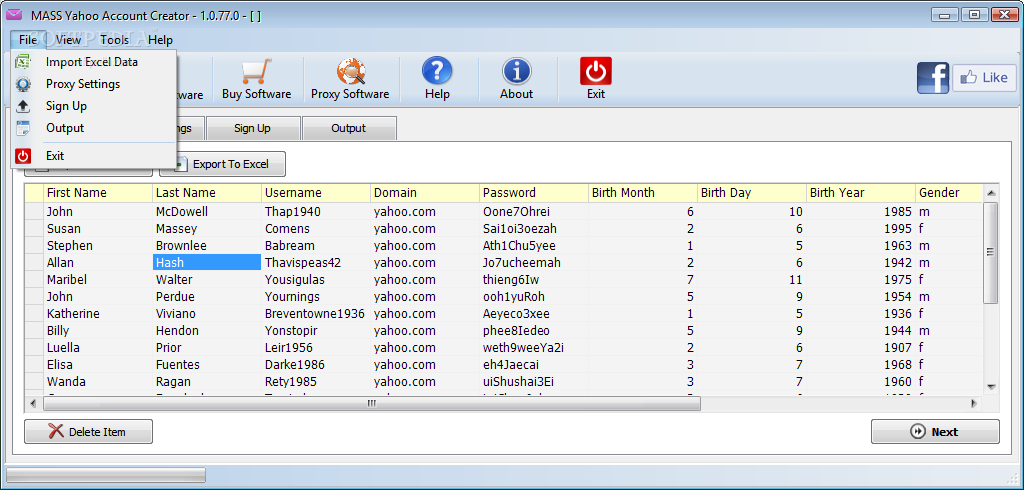This screenshot has height=490, width=1024.
Task: Choose Import Excel Data from File menu
Action: tap(93, 62)
